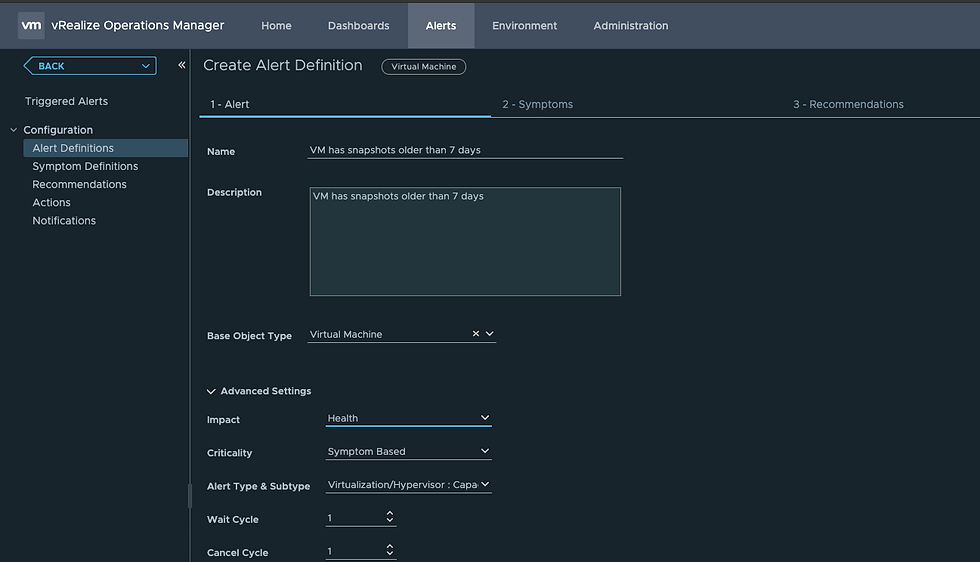Open the Environment menu
The height and width of the screenshot is (562, 980).
524,26
